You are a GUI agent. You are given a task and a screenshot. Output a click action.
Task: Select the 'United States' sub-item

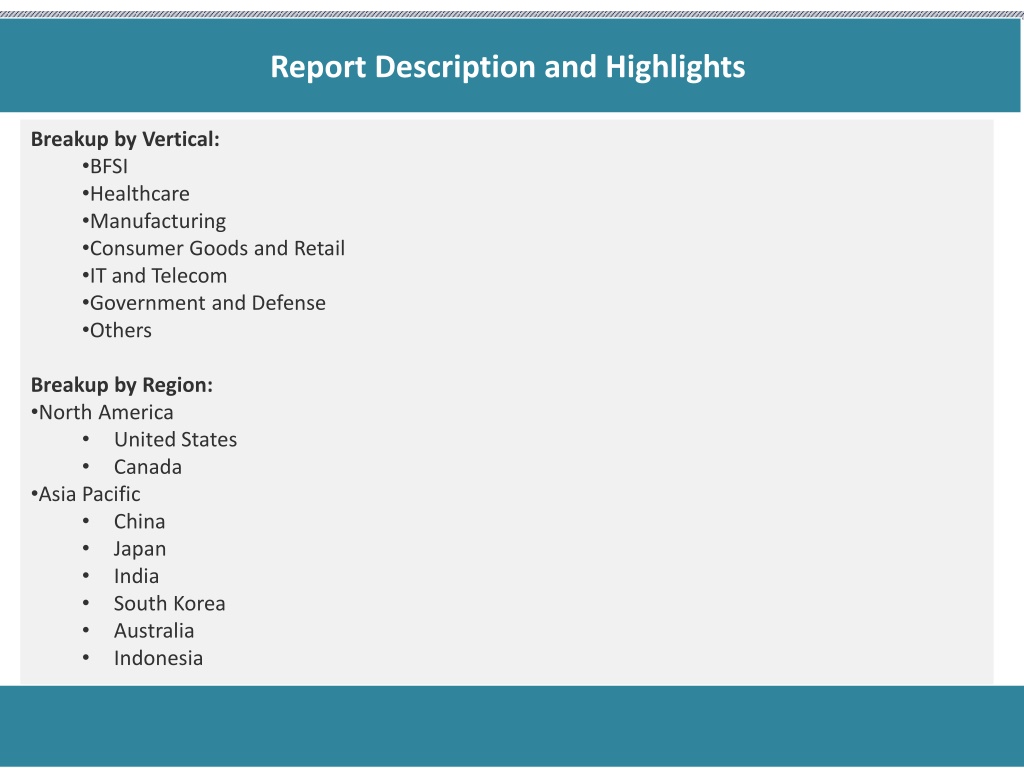176,440
